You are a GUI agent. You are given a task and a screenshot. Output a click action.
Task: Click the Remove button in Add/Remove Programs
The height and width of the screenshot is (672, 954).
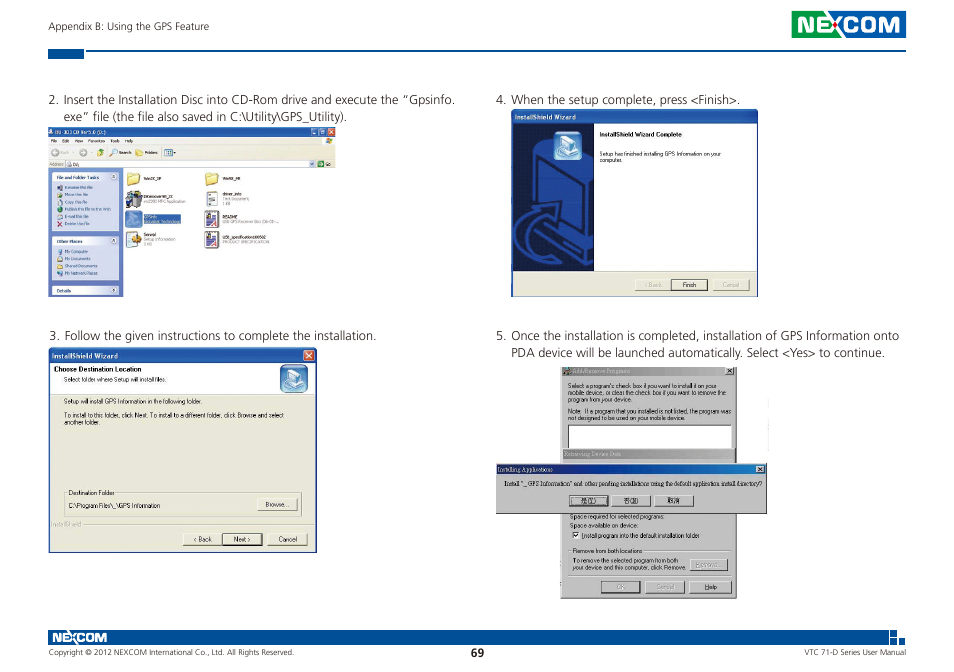708,565
